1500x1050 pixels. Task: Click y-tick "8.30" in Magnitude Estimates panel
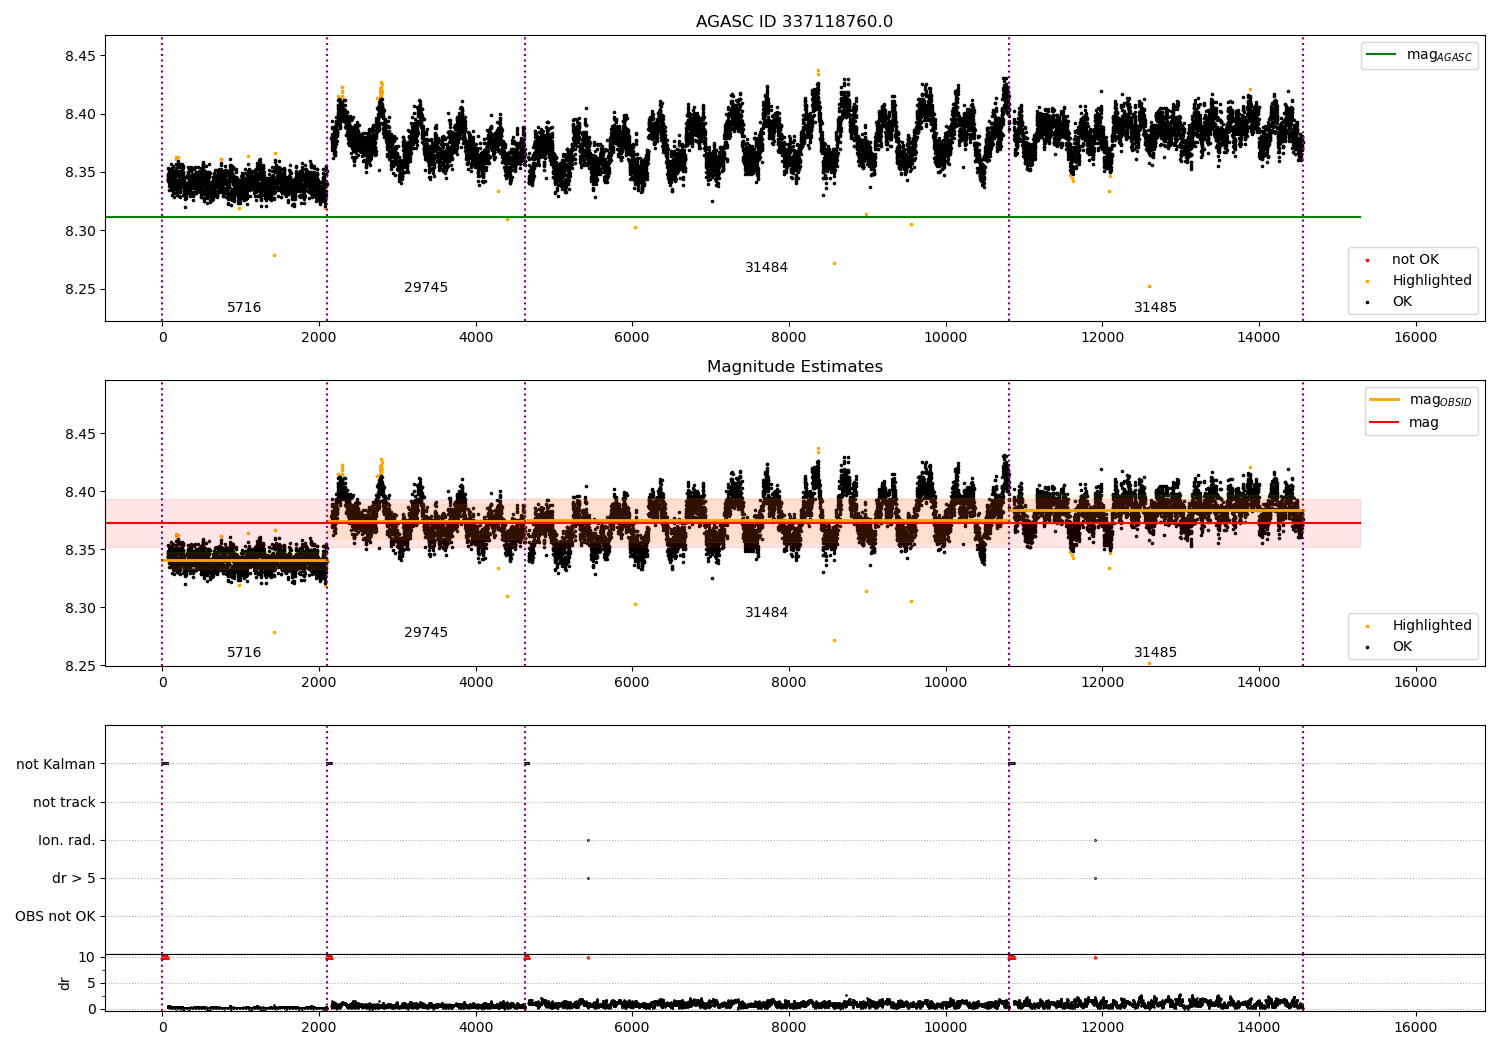click(x=80, y=608)
